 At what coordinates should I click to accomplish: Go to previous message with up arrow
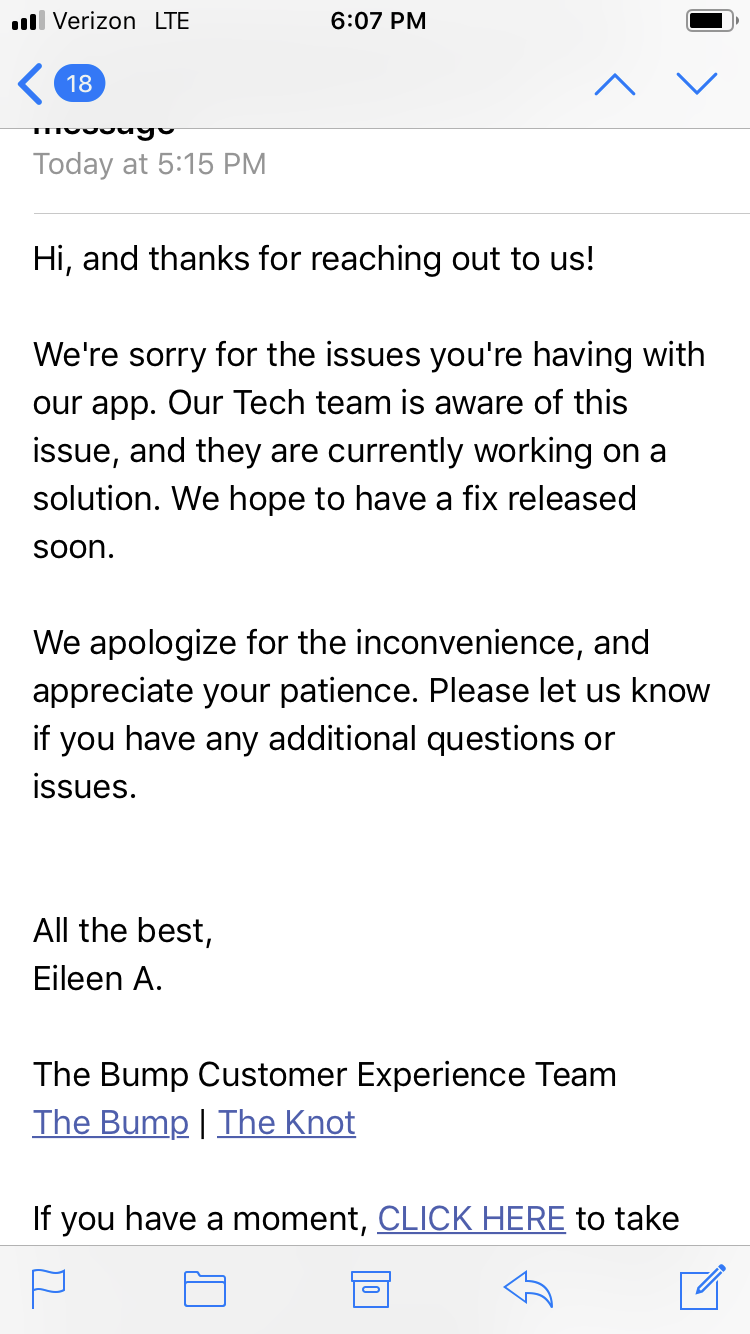(x=614, y=84)
